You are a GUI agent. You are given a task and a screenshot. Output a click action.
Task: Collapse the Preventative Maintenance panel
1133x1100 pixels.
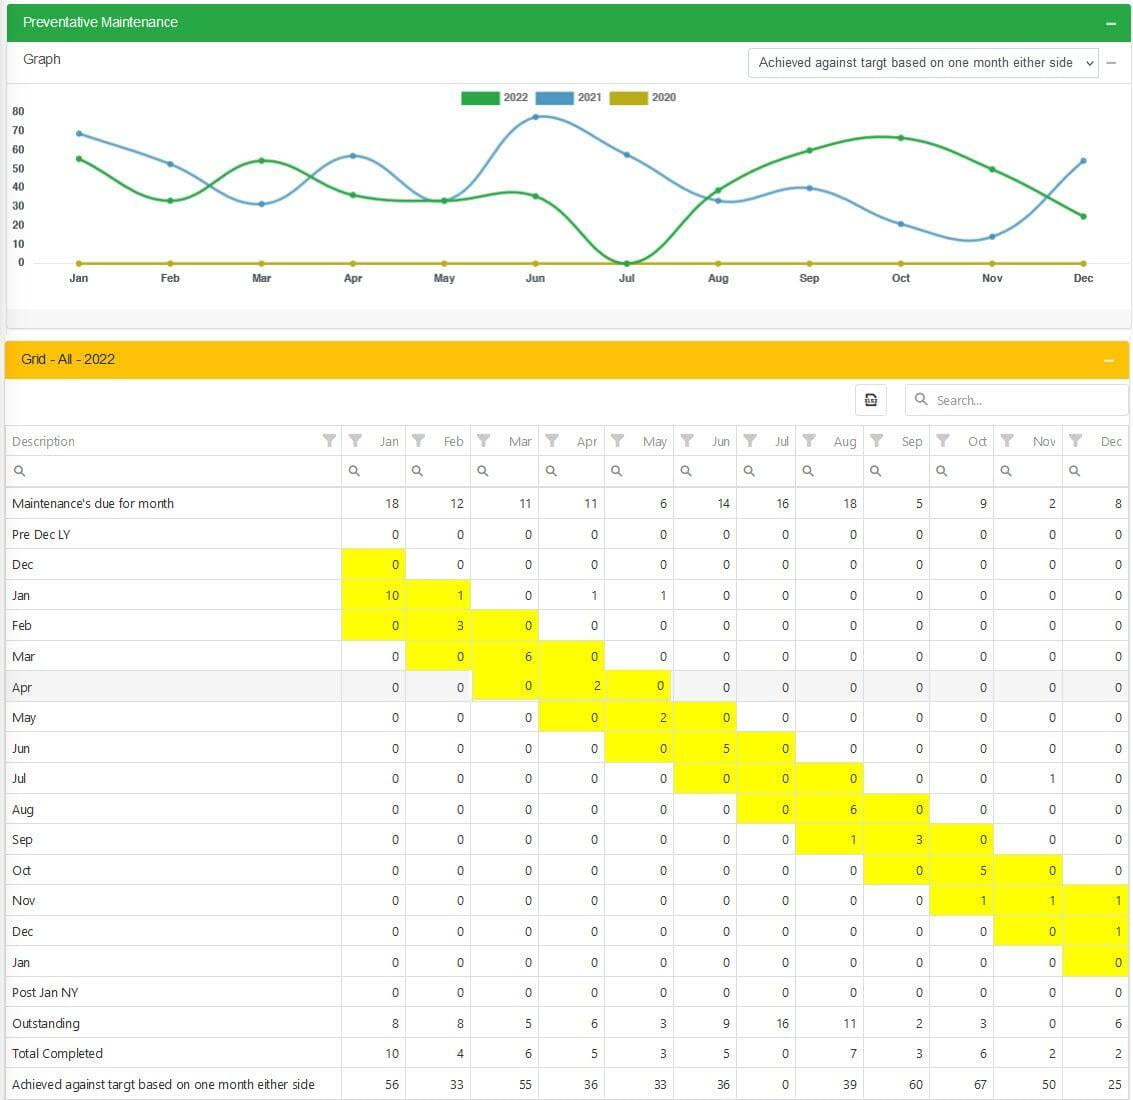pyautogui.click(x=1110, y=23)
